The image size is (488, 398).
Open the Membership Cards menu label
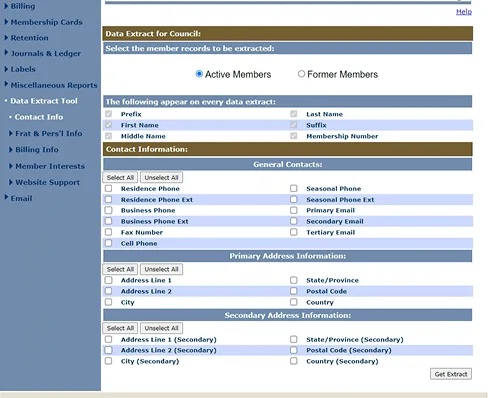coord(46,22)
